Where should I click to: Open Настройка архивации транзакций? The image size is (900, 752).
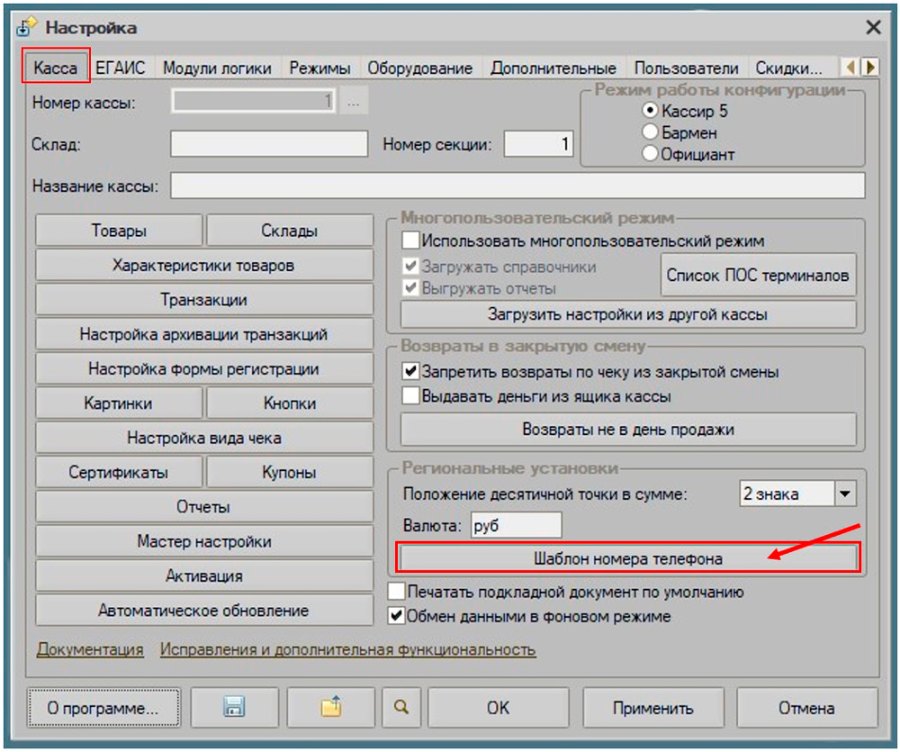click(x=204, y=334)
